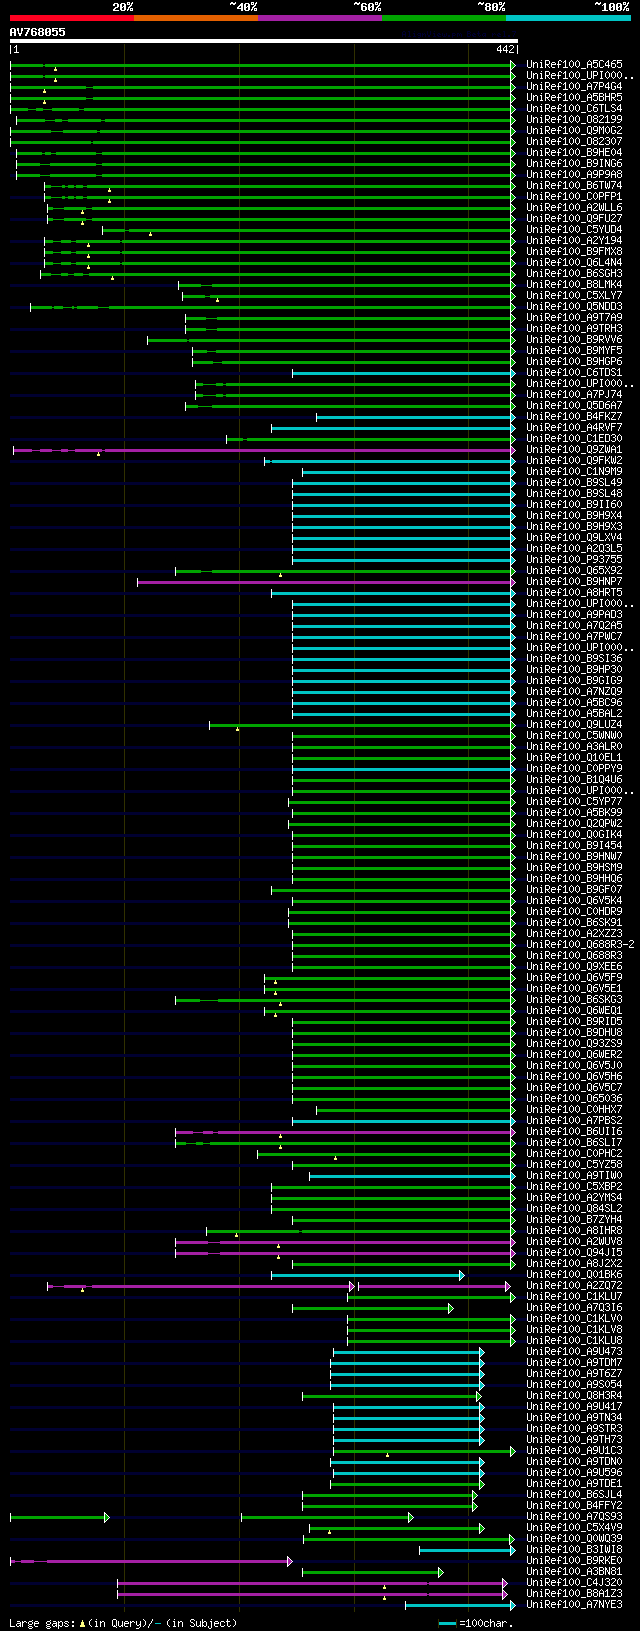
Task: Click the green ~80% identity legend bar
Action: 443,18
